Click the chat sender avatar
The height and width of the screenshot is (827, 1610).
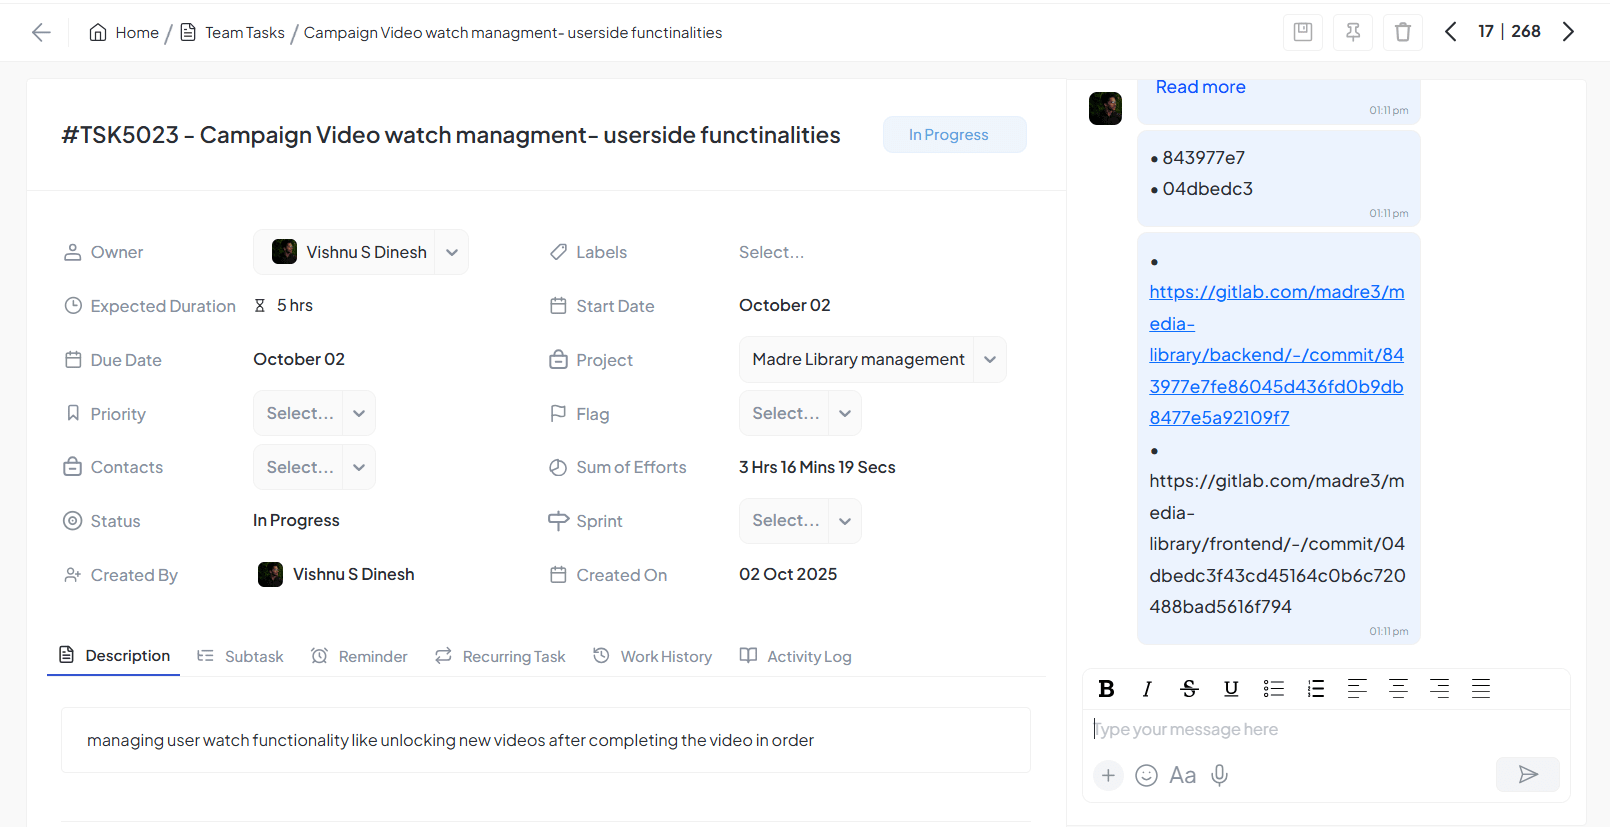[1105, 108]
